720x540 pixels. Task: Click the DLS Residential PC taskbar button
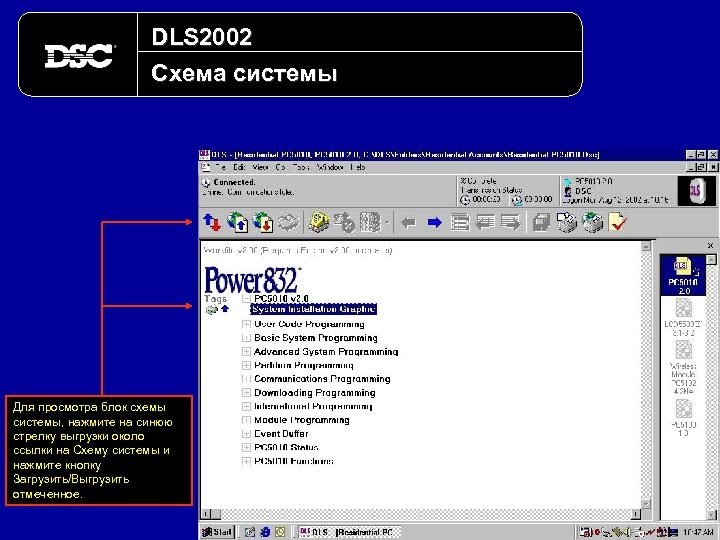click(x=349, y=532)
